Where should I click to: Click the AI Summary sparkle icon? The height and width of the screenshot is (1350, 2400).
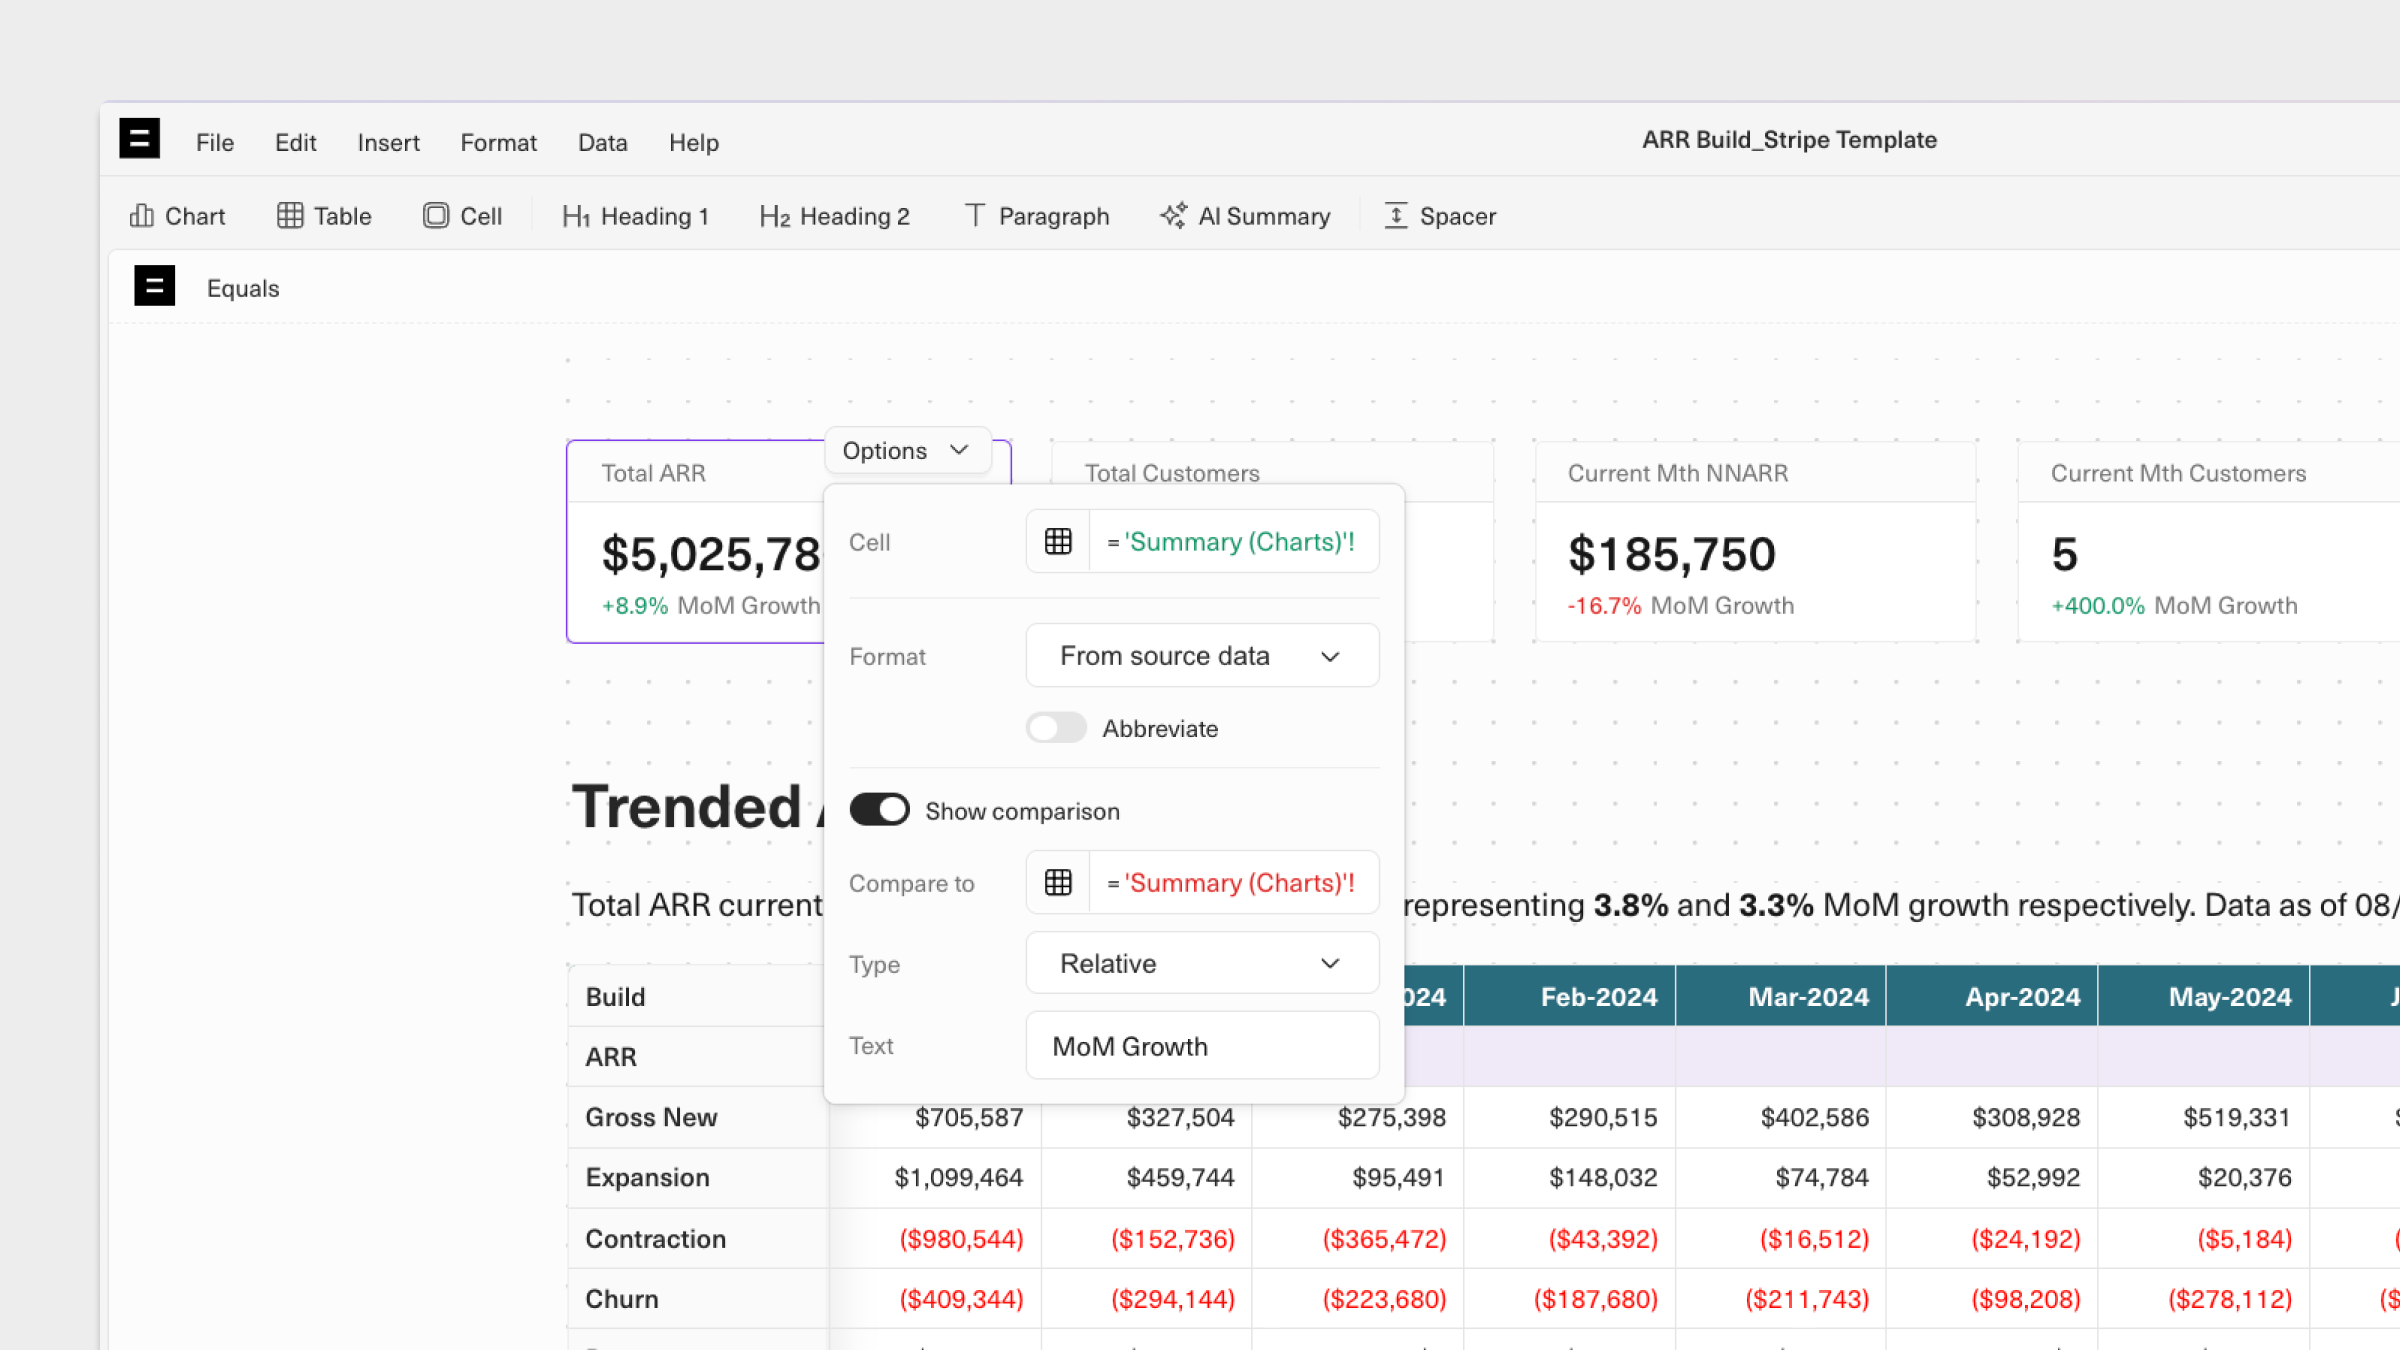click(x=1173, y=216)
